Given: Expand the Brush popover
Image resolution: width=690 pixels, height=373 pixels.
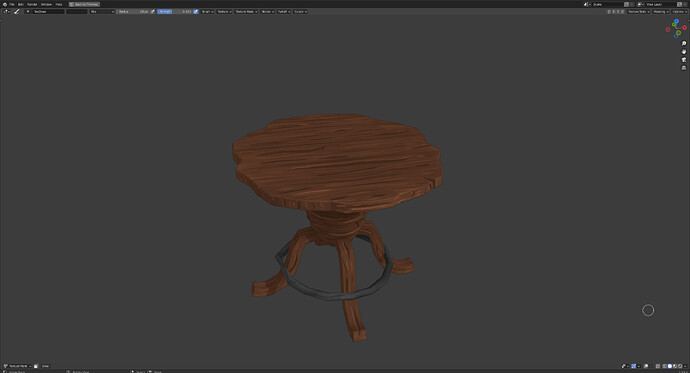Looking at the screenshot, I should [x=207, y=11].
